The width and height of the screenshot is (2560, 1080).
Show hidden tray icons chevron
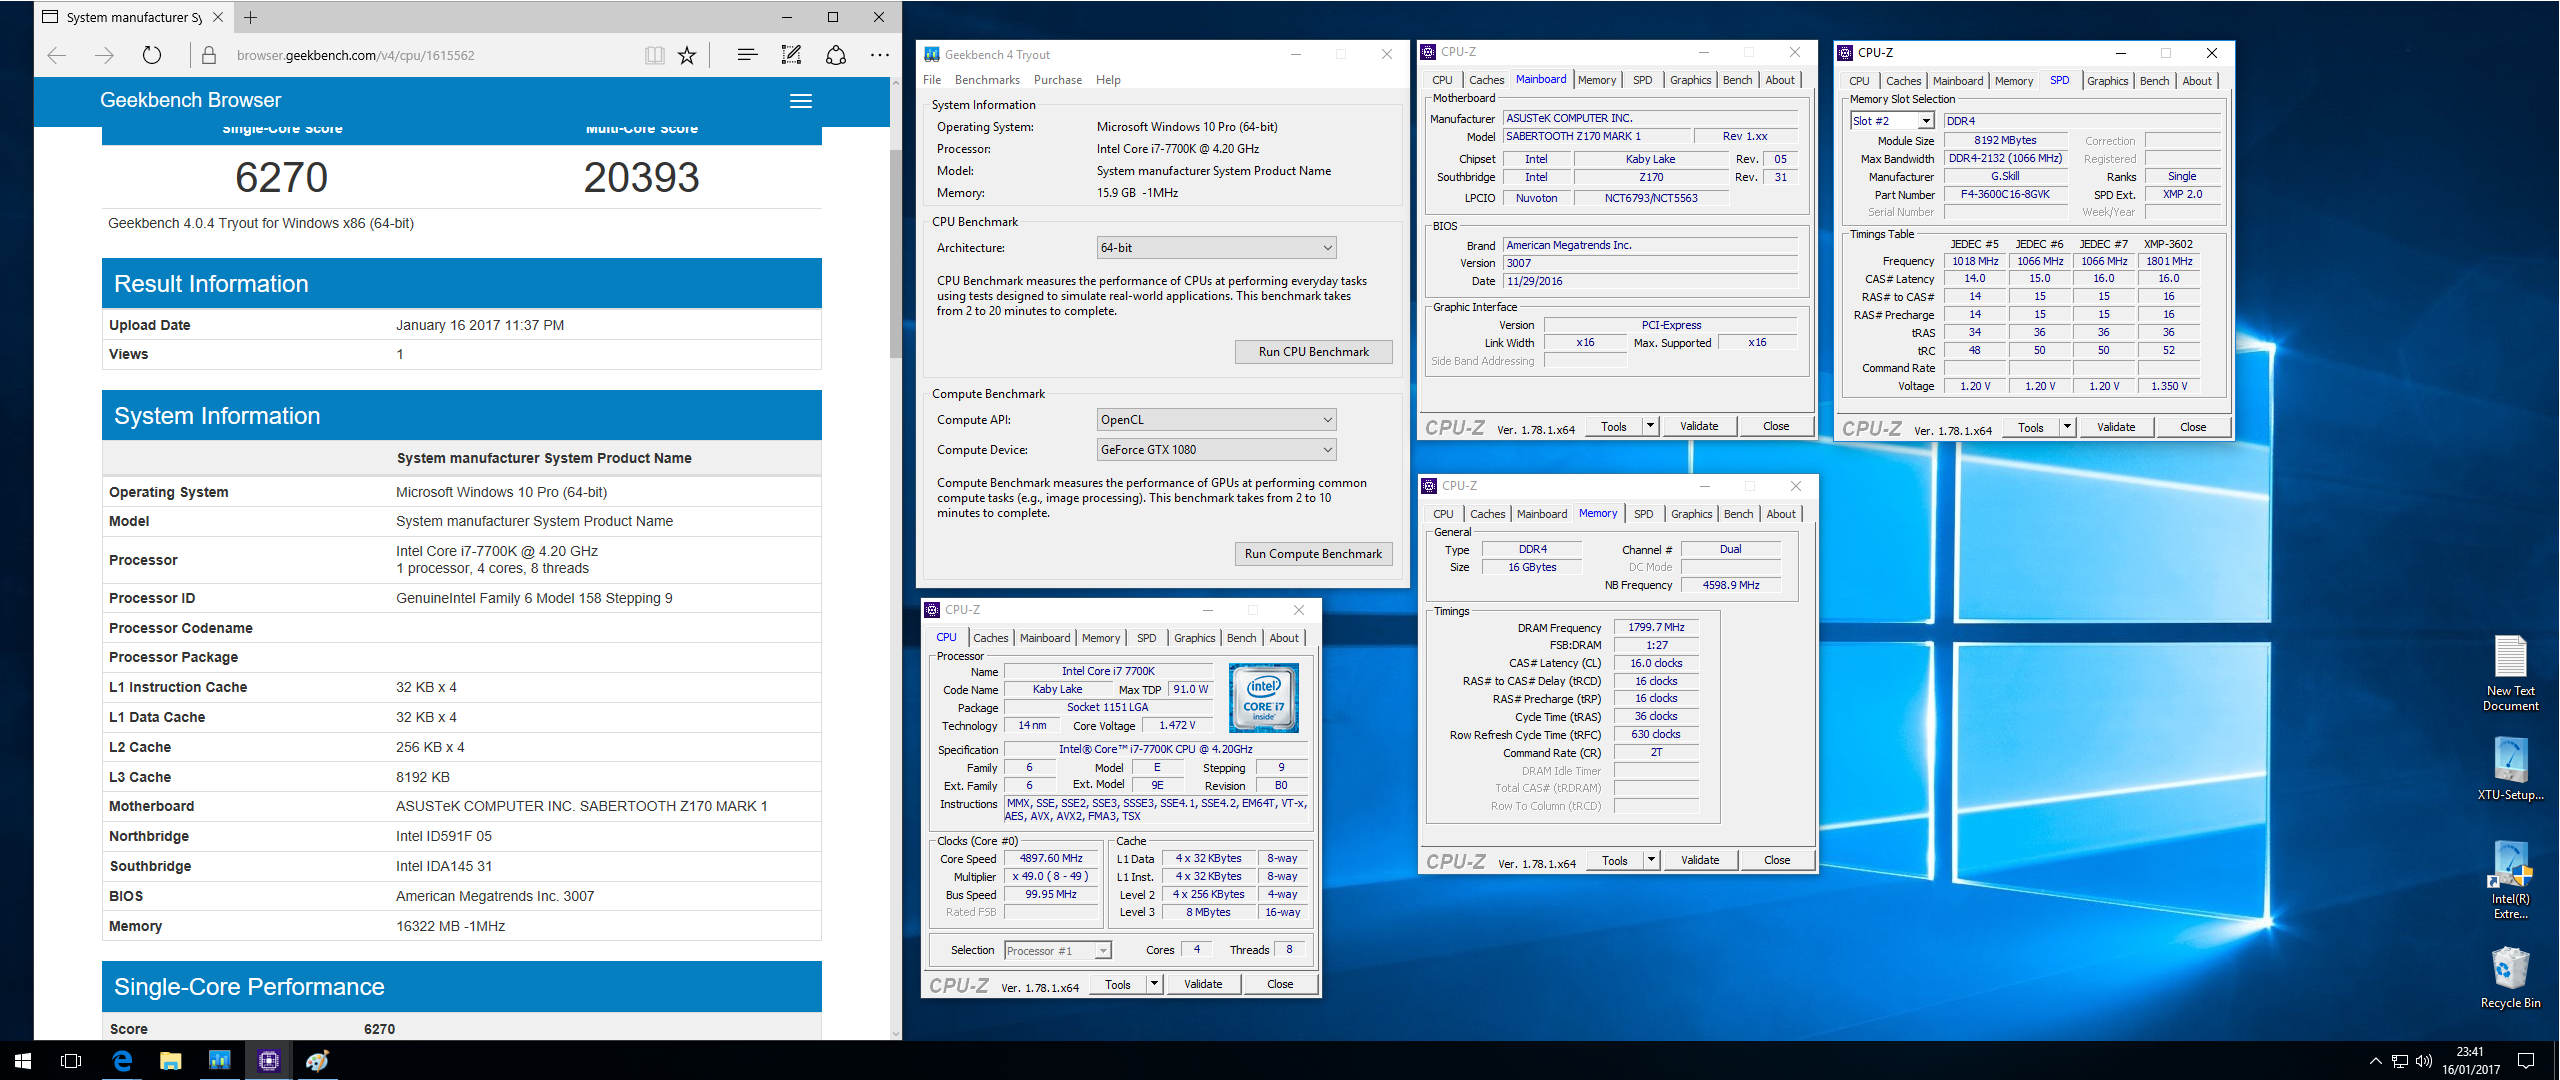(x=2376, y=1060)
